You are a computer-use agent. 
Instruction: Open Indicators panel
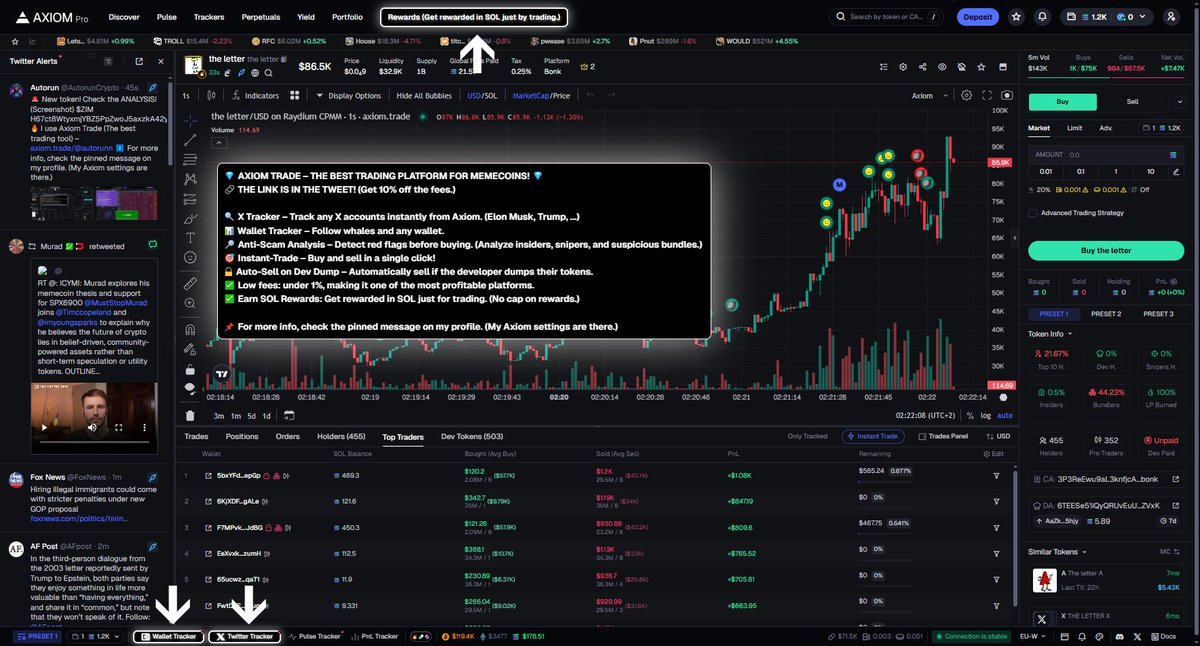click(x=254, y=96)
